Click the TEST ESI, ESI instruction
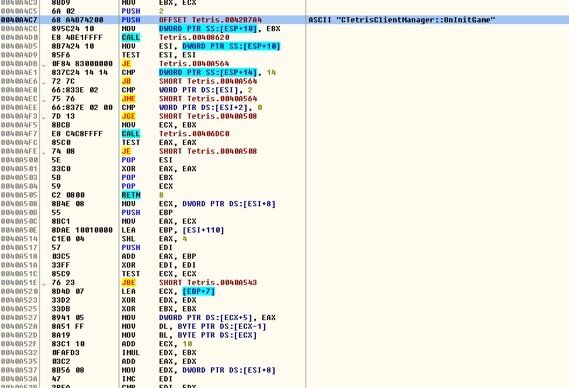The width and height of the screenshot is (569, 388). [159, 55]
